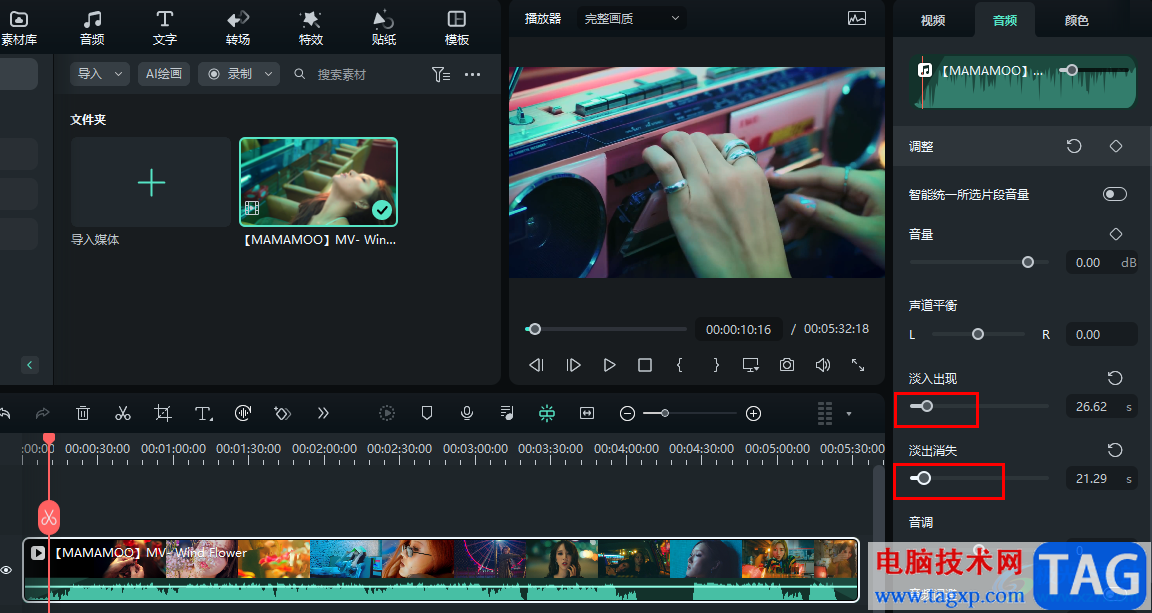Step back one frame in player
1152x613 pixels.
[x=536, y=365]
